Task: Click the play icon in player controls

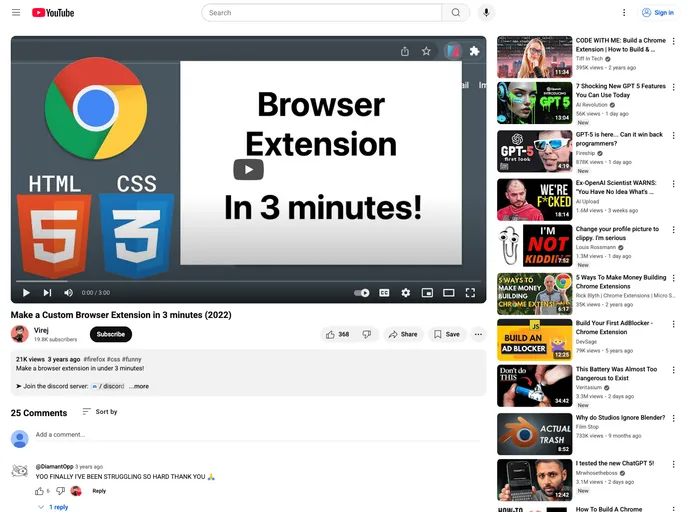Action: (x=26, y=293)
